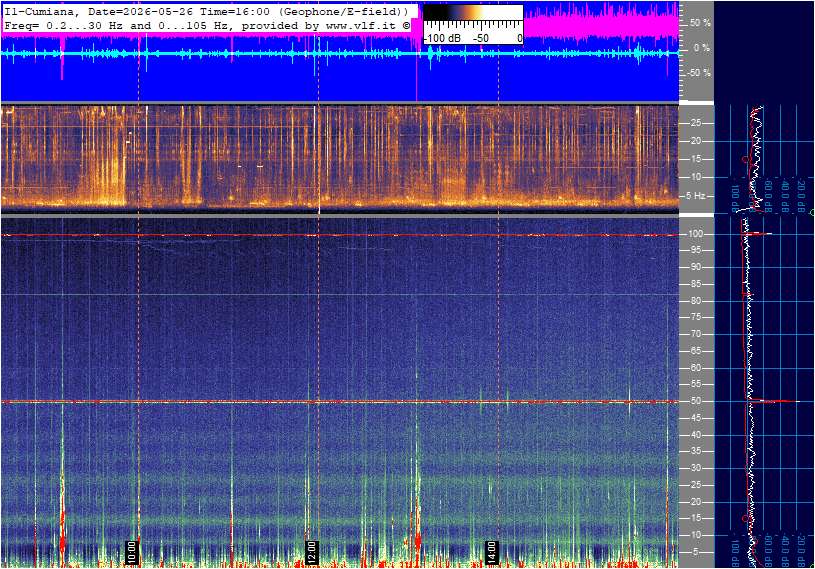
Task: Click the 45 frequency axis label
Action: (695, 418)
